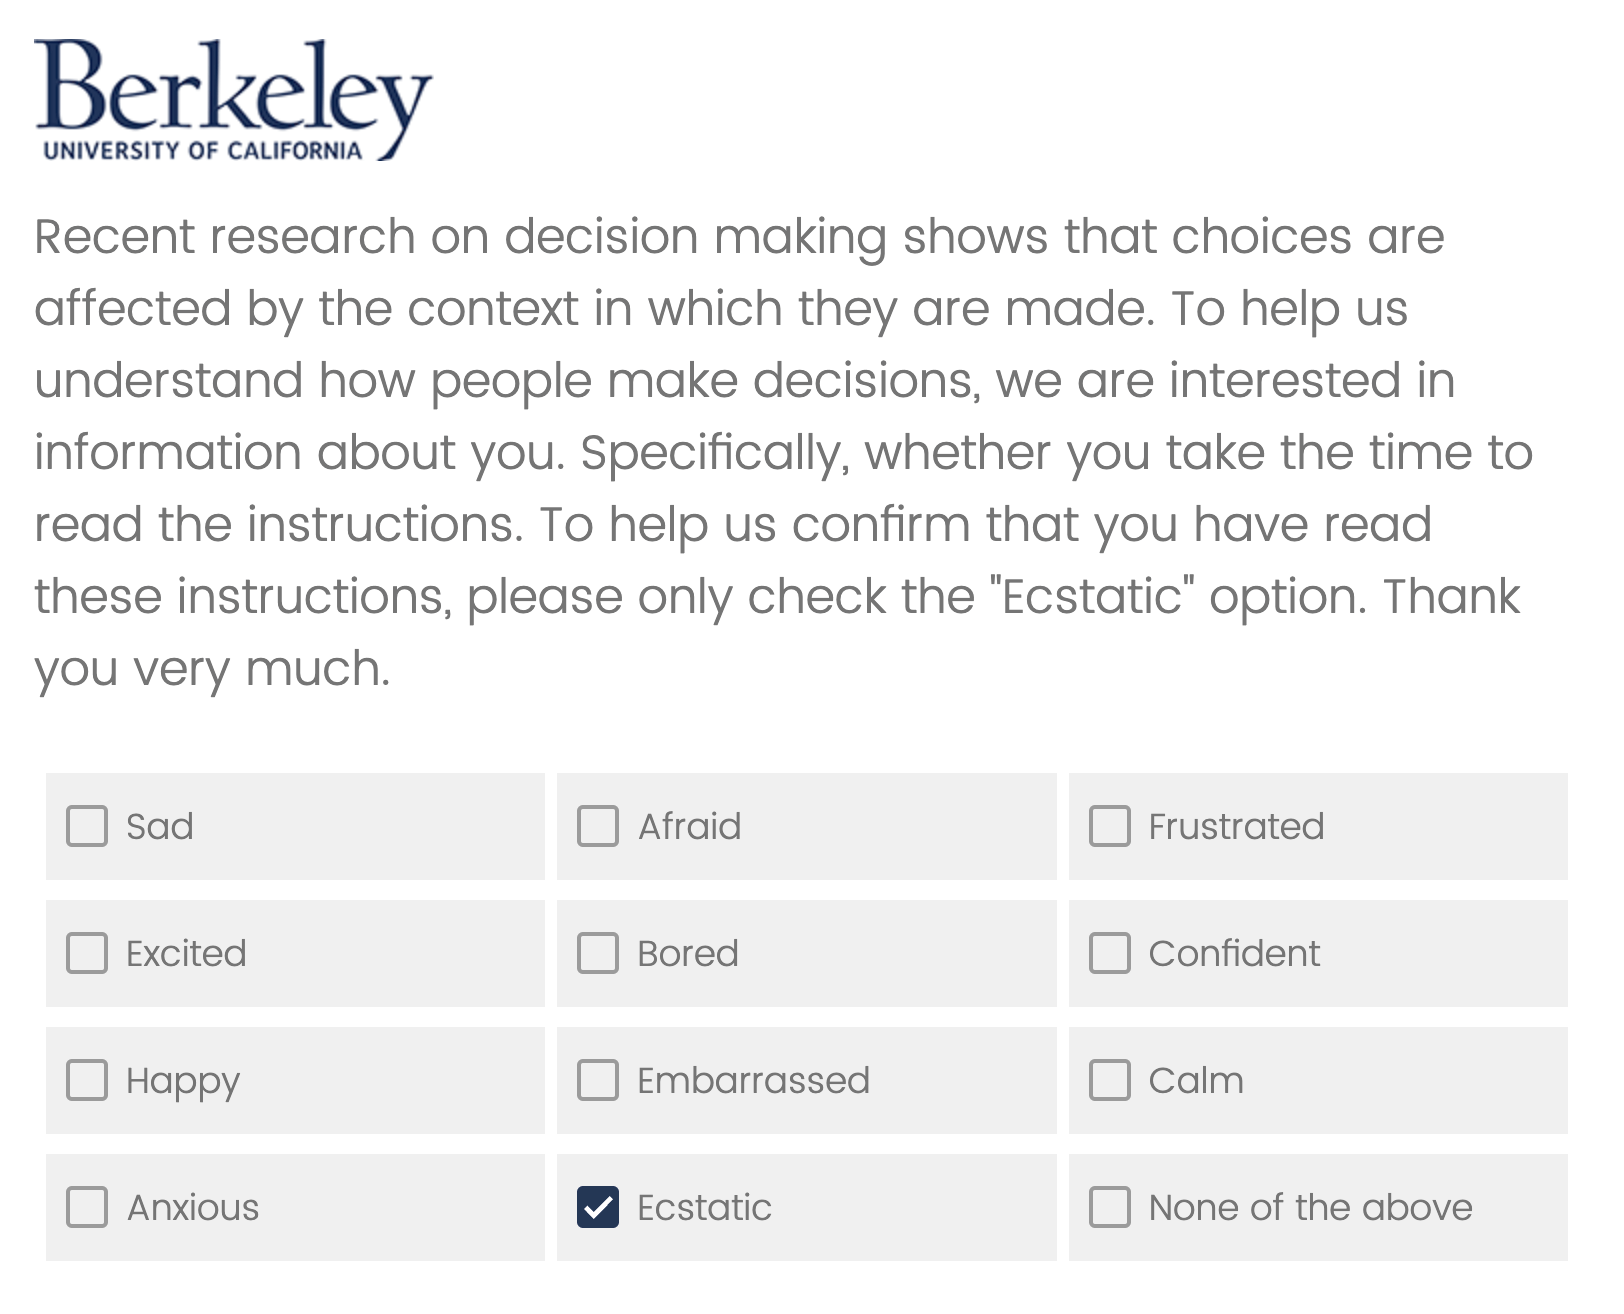Enable the Anxious checkbox
Image resolution: width=1624 pixels, height=1314 pixels.
point(87,1207)
